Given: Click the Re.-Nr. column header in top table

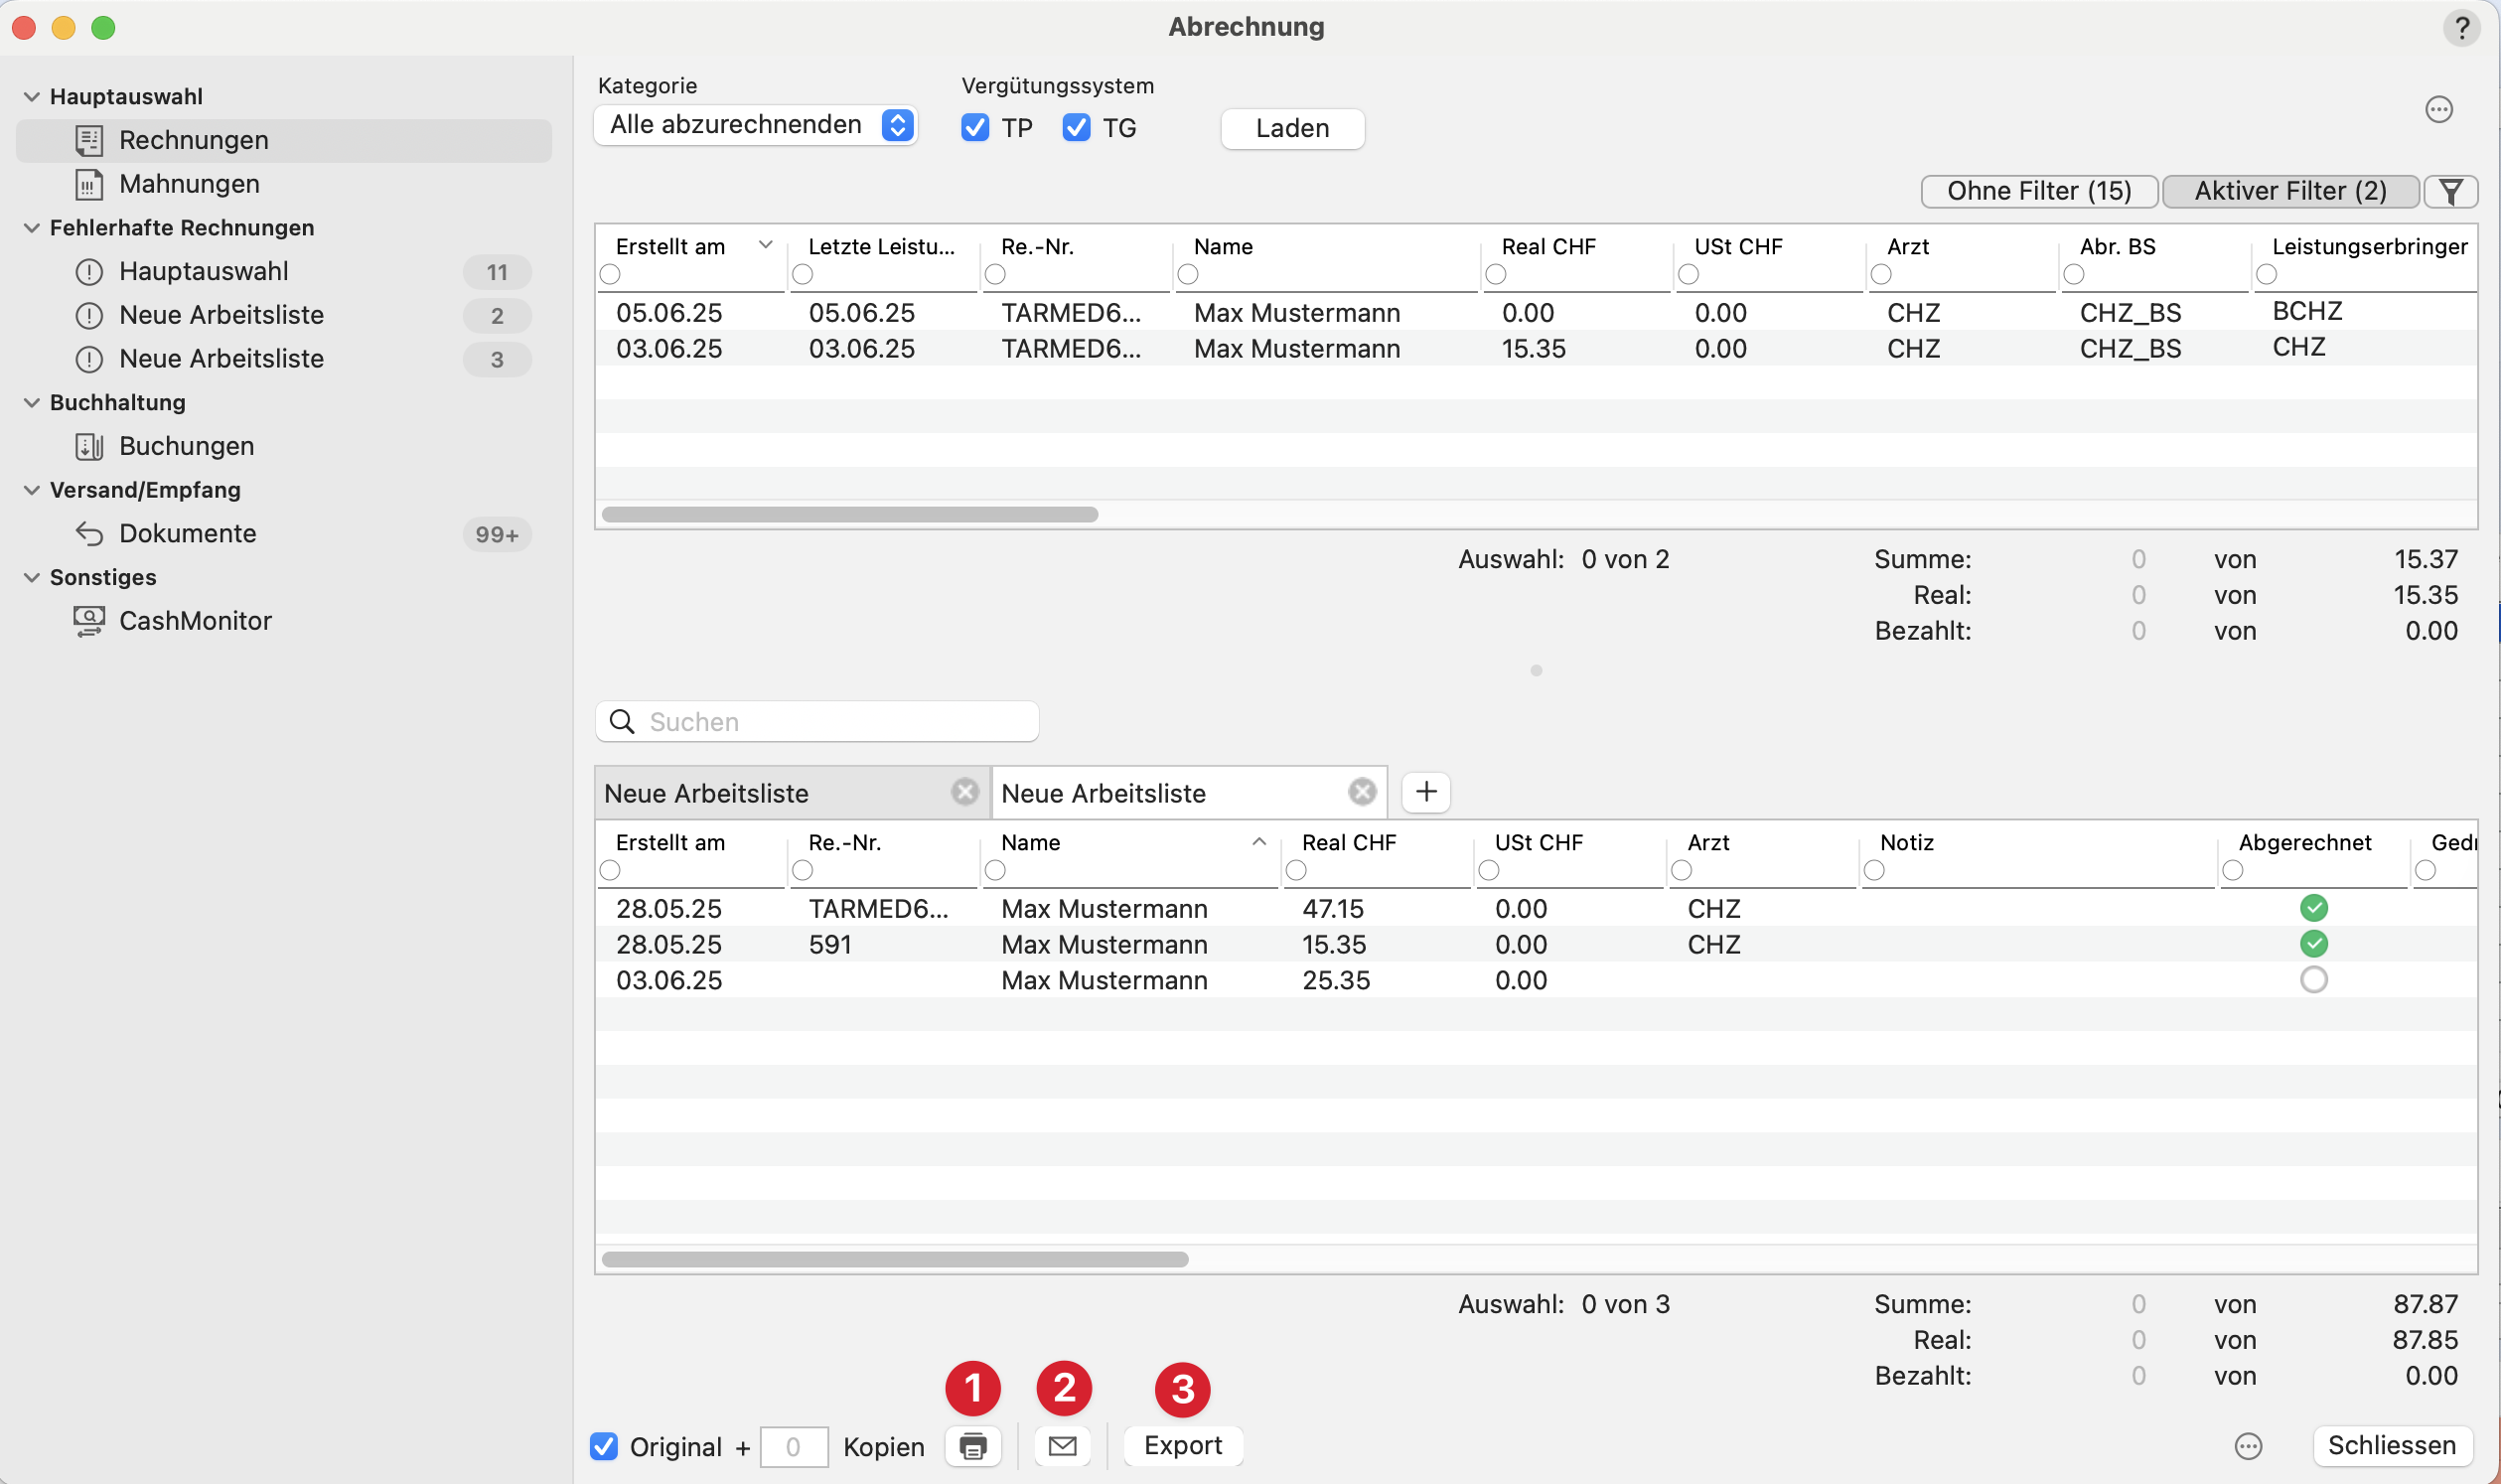Looking at the screenshot, I should point(1037,246).
